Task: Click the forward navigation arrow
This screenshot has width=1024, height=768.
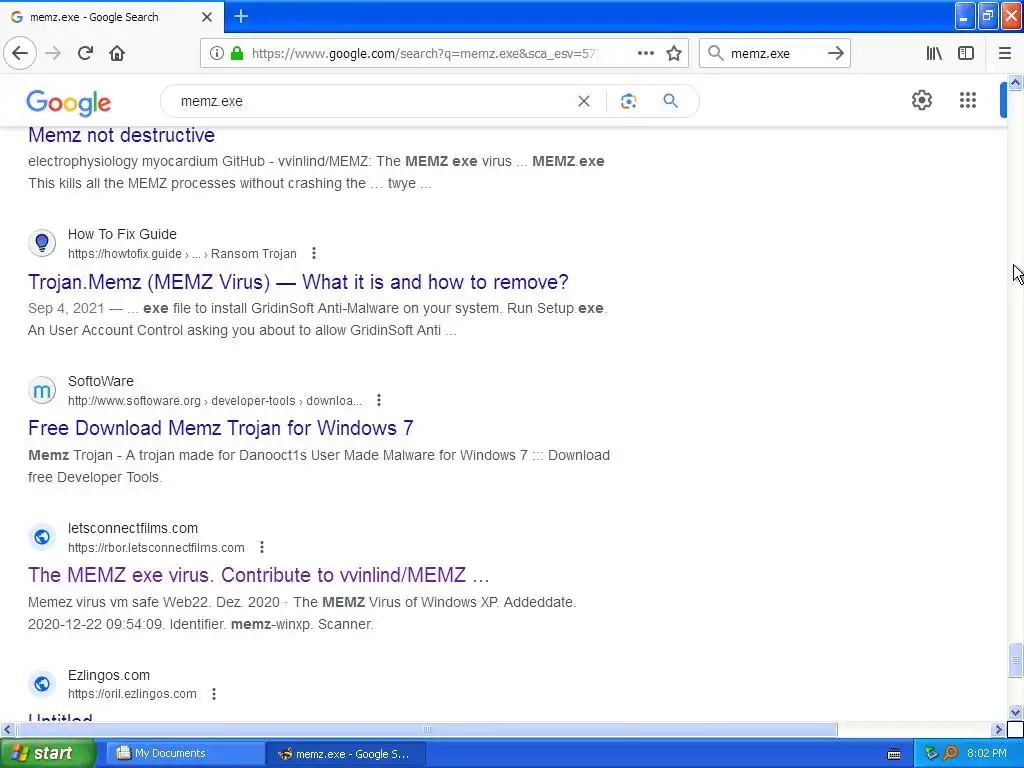Action: (53, 53)
